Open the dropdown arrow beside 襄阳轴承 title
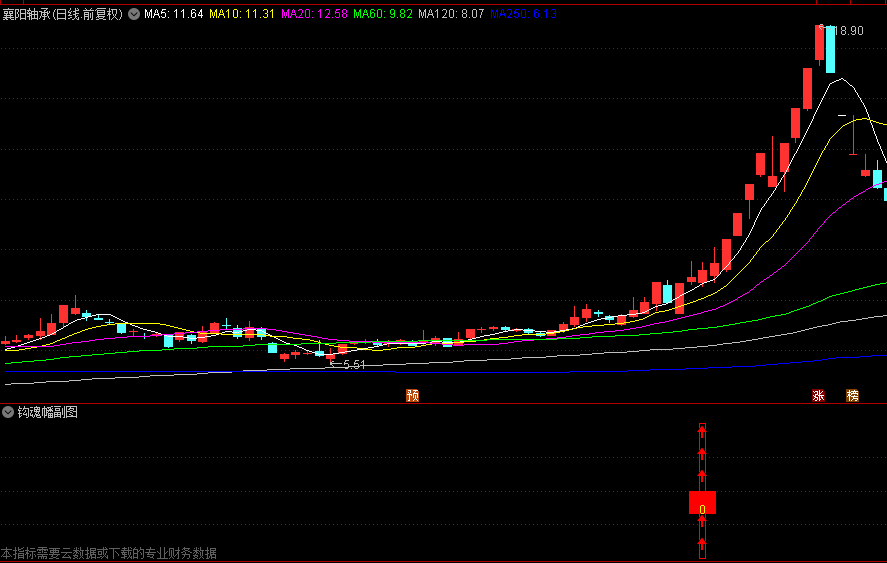887x563 pixels. tap(134, 14)
